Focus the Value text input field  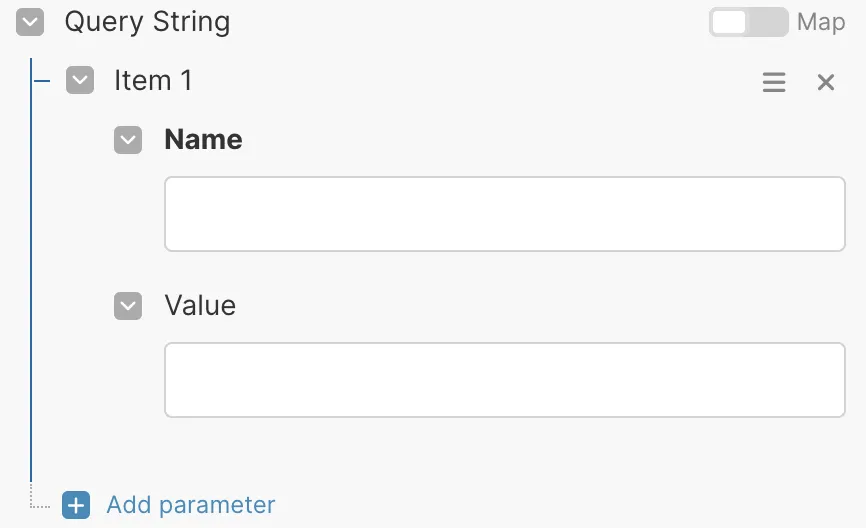coord(504,380)
